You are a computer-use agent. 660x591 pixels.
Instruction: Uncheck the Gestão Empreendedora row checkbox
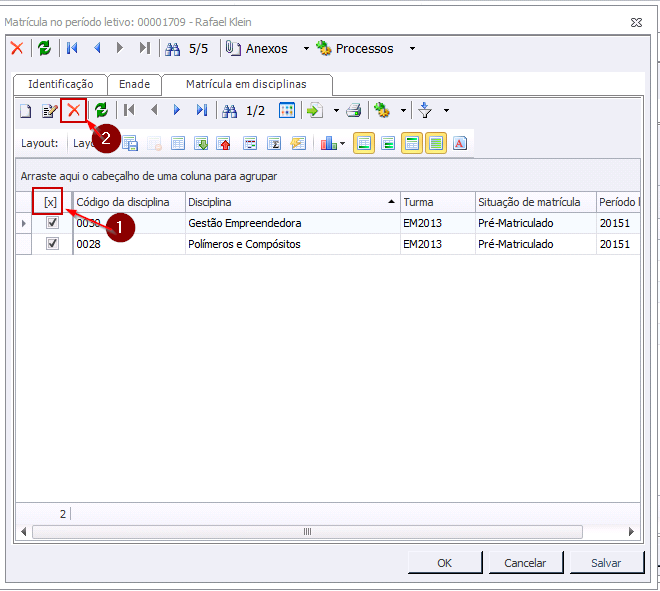(x=52, y=223)
